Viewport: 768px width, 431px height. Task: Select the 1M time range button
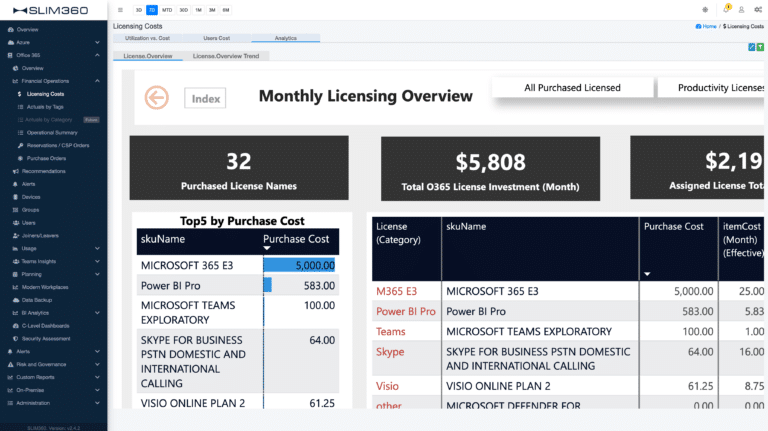(198, 10)
